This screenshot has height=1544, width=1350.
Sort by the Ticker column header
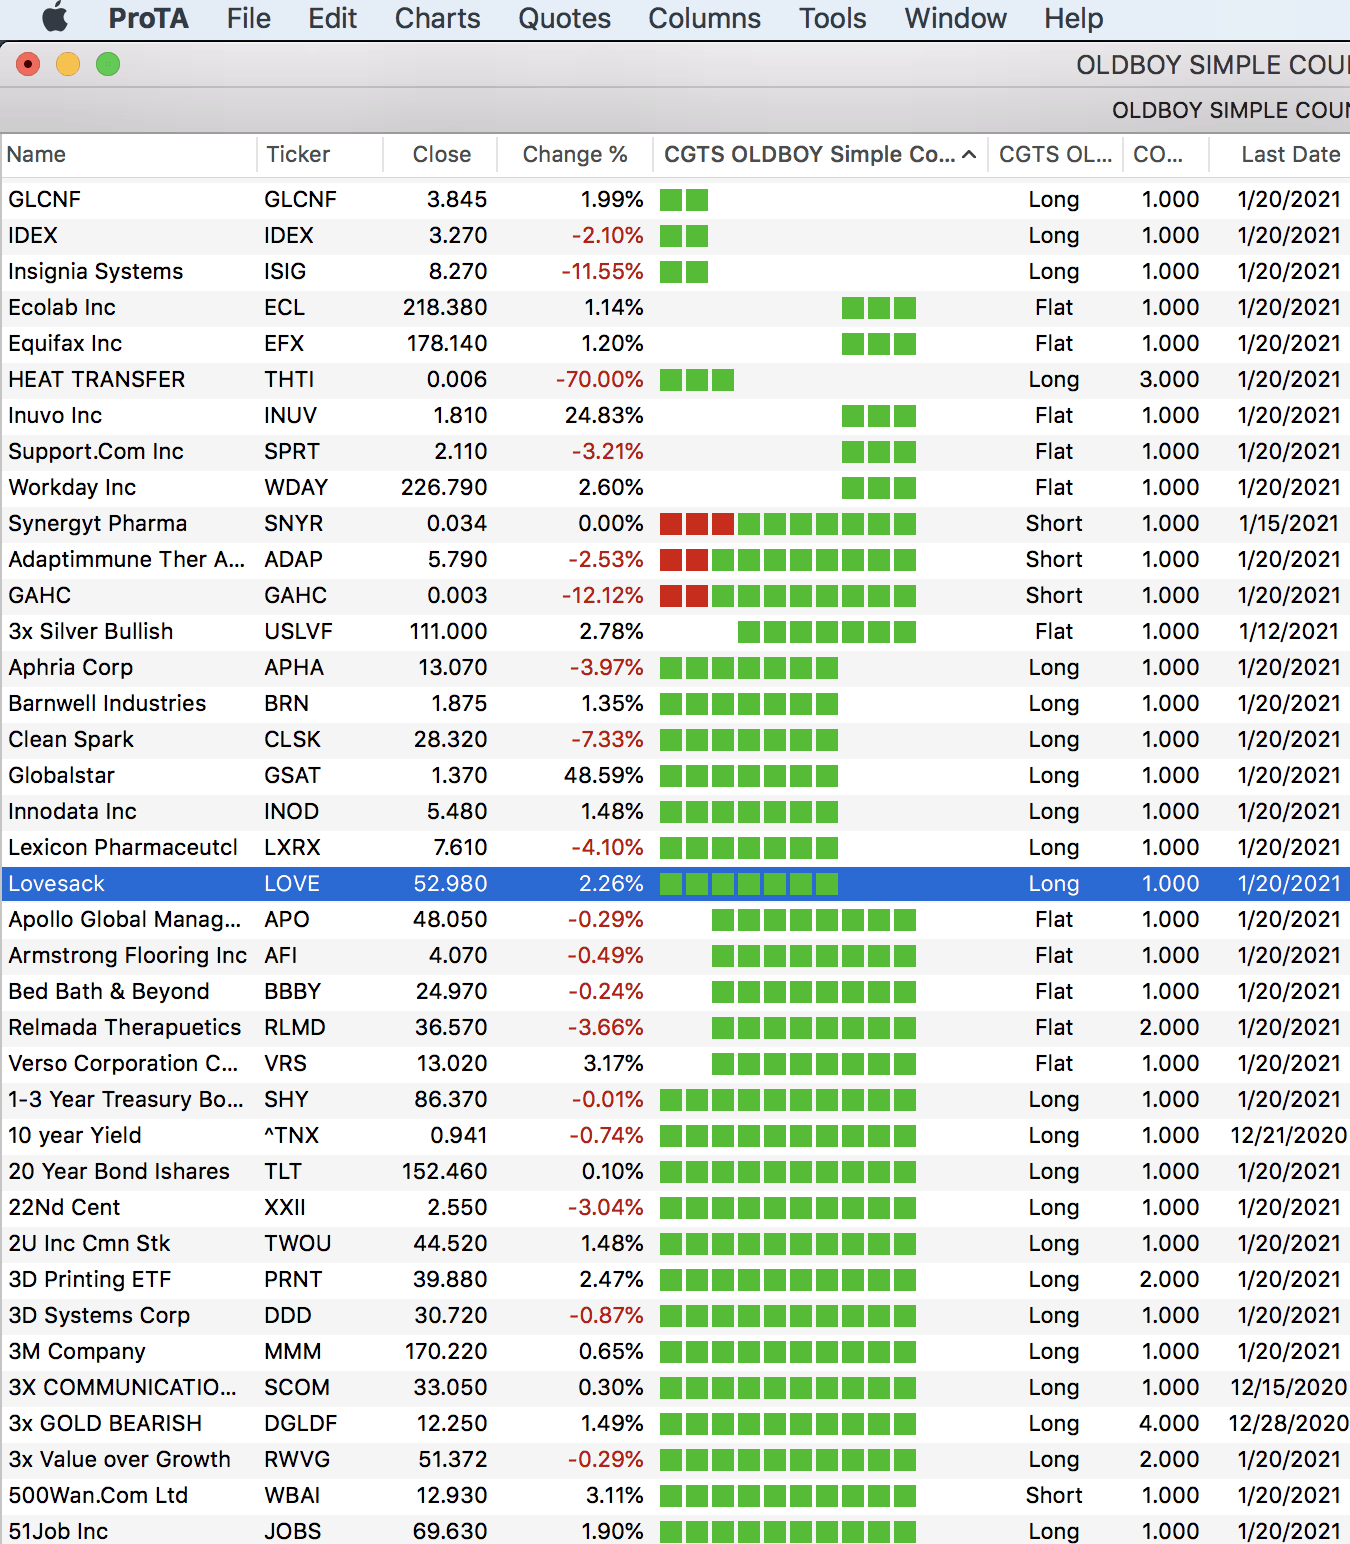[x=320, y=154]
